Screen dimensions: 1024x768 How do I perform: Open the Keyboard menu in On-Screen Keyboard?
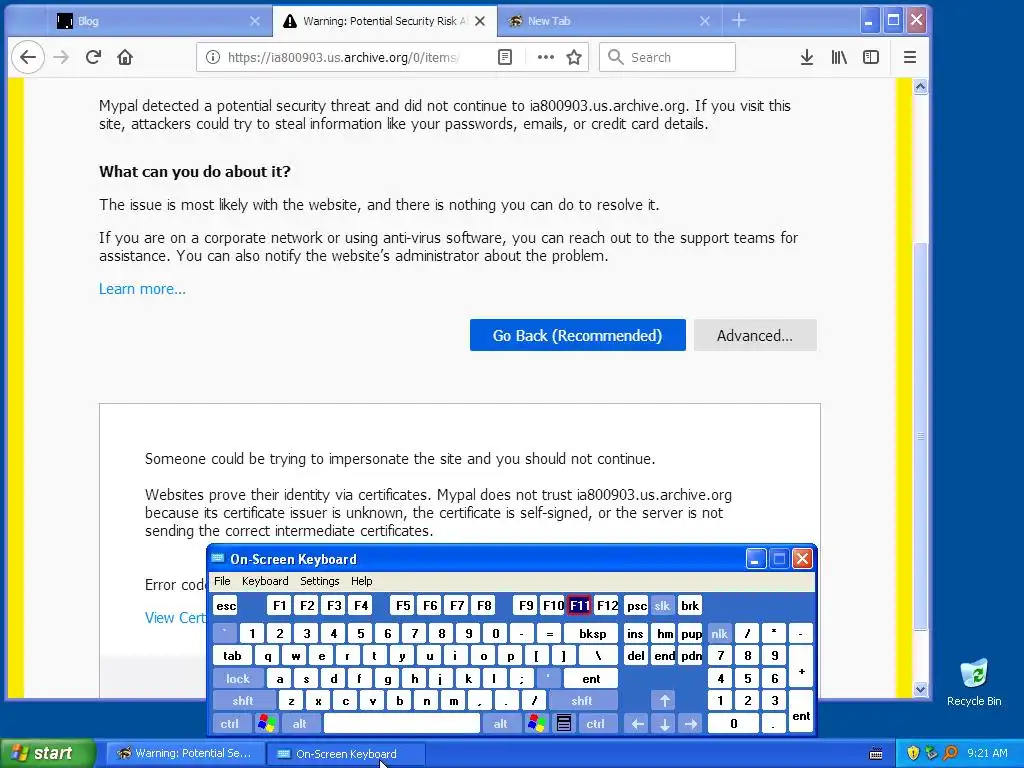pos(264,581)
